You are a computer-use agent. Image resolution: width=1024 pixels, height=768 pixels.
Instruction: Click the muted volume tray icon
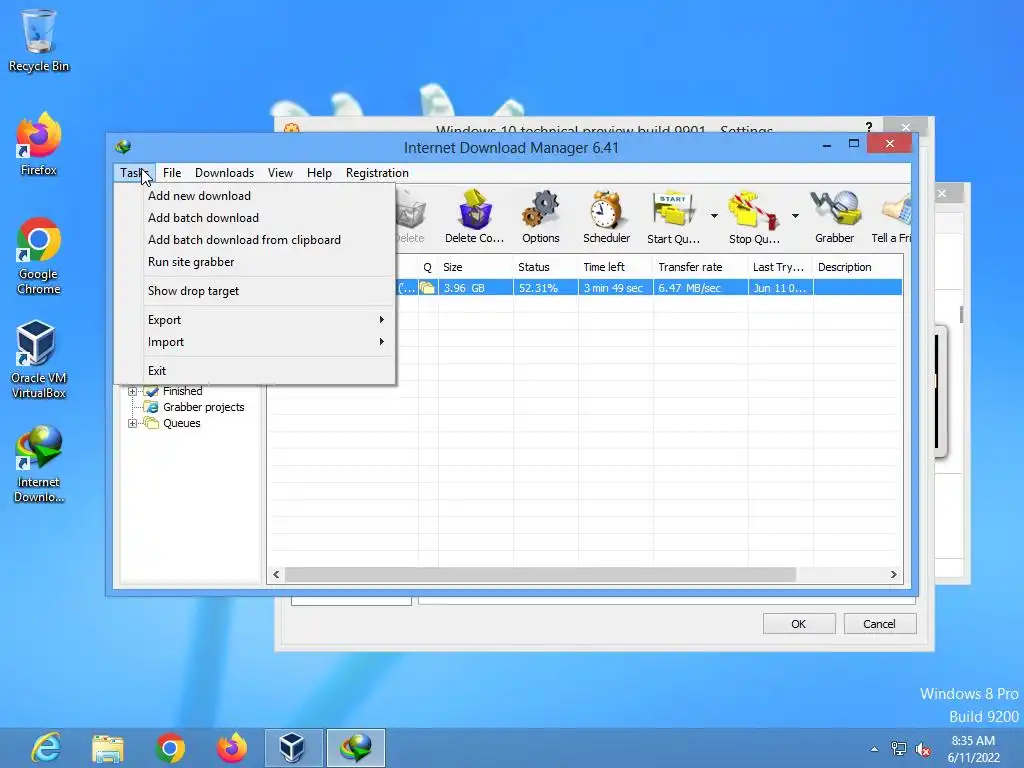pyautogui.click(x=923, y=749)
